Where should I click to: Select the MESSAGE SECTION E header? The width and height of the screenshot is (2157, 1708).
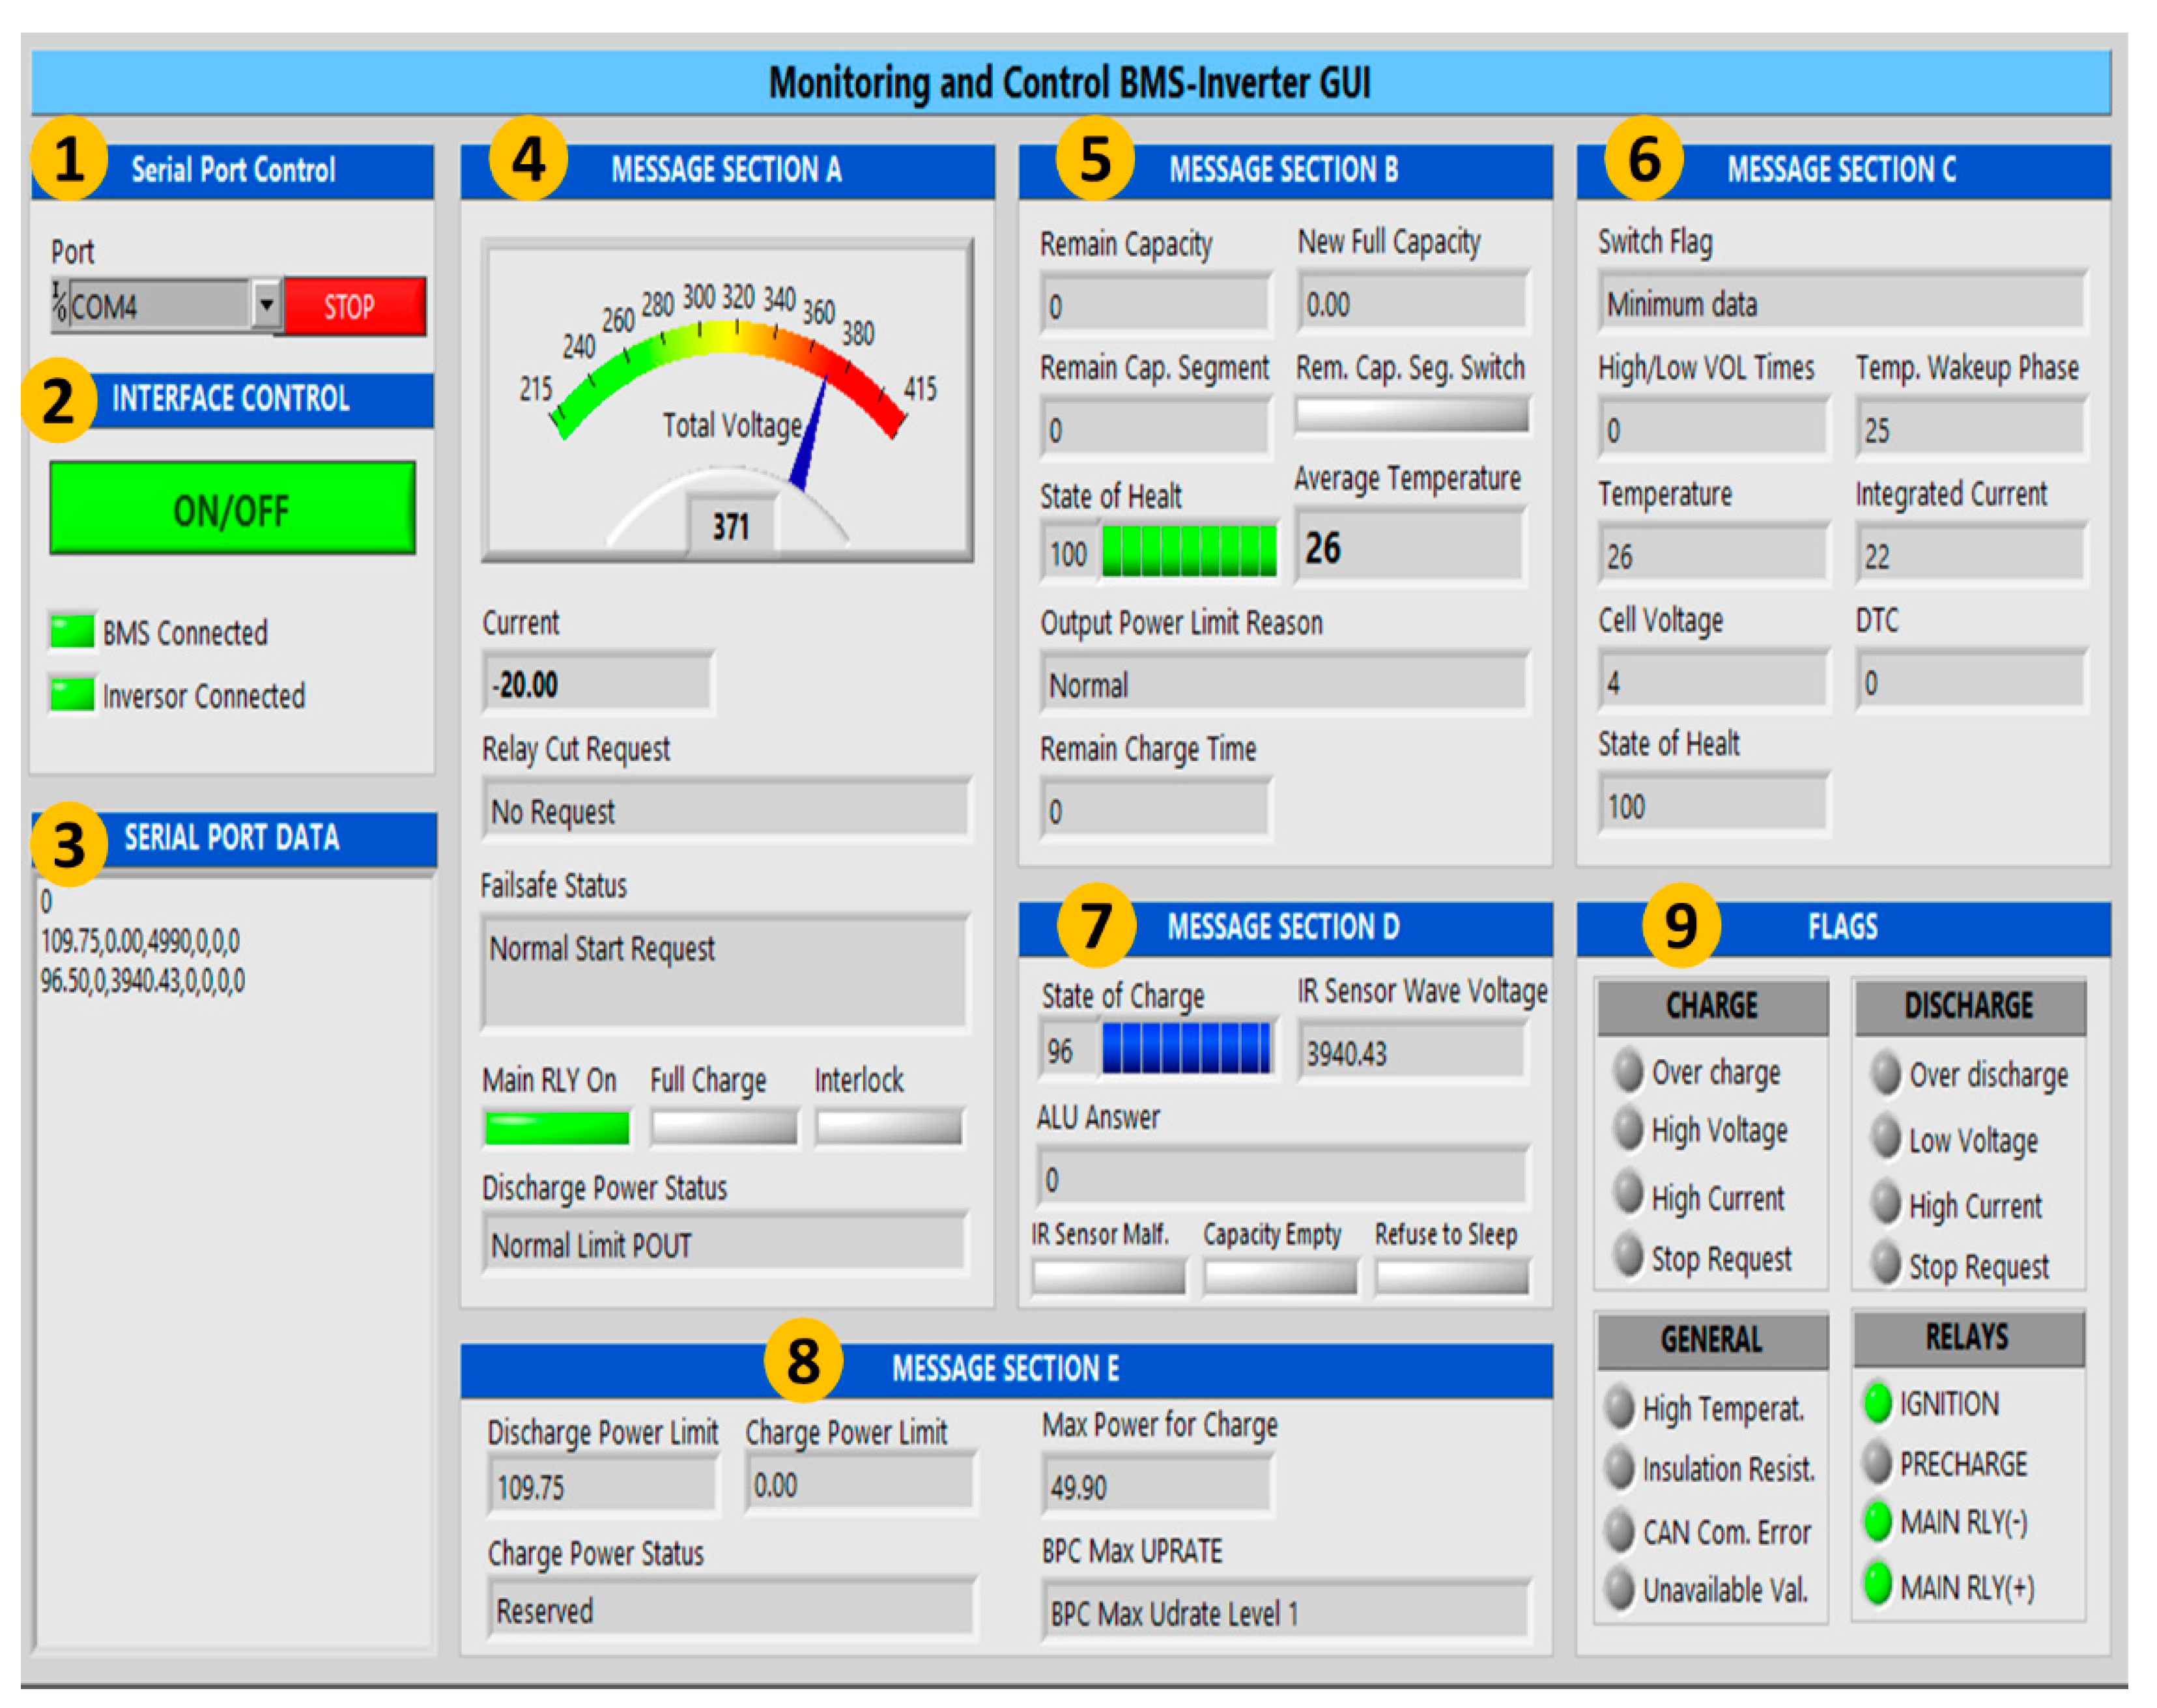1005,1369
